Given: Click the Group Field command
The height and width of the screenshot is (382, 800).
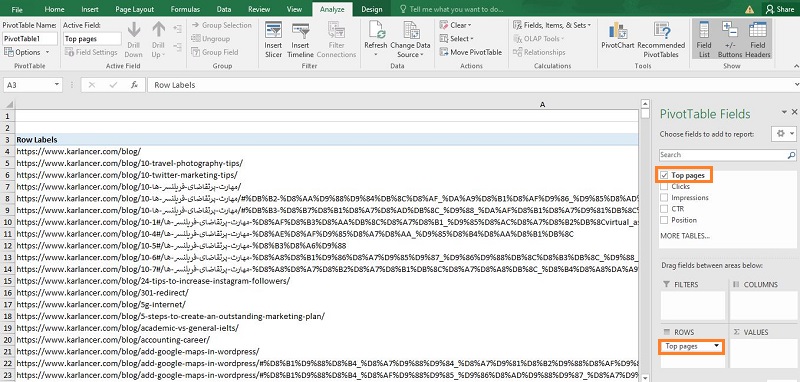Looking at the screenshot, I should pyautogui.click(x=215, y=52).
